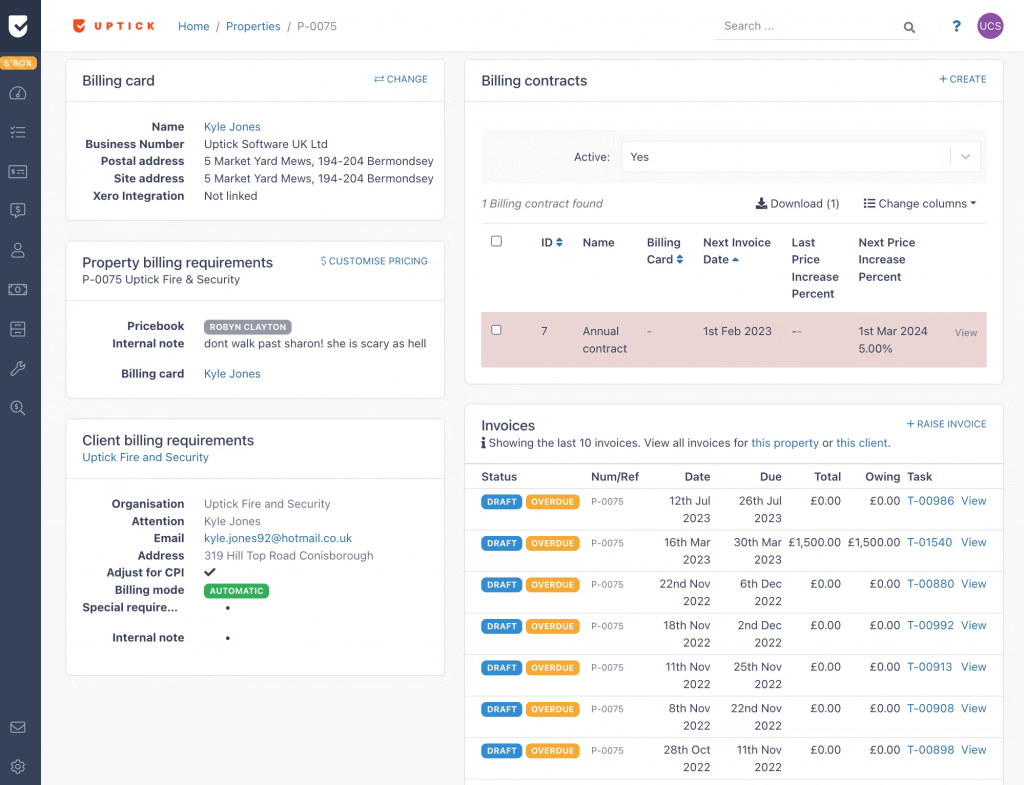The width and height of the screenshot is (1024, 785).
Task: Open the Change columns dropdown
Action: pyautogui.click(x=918, y=203)
